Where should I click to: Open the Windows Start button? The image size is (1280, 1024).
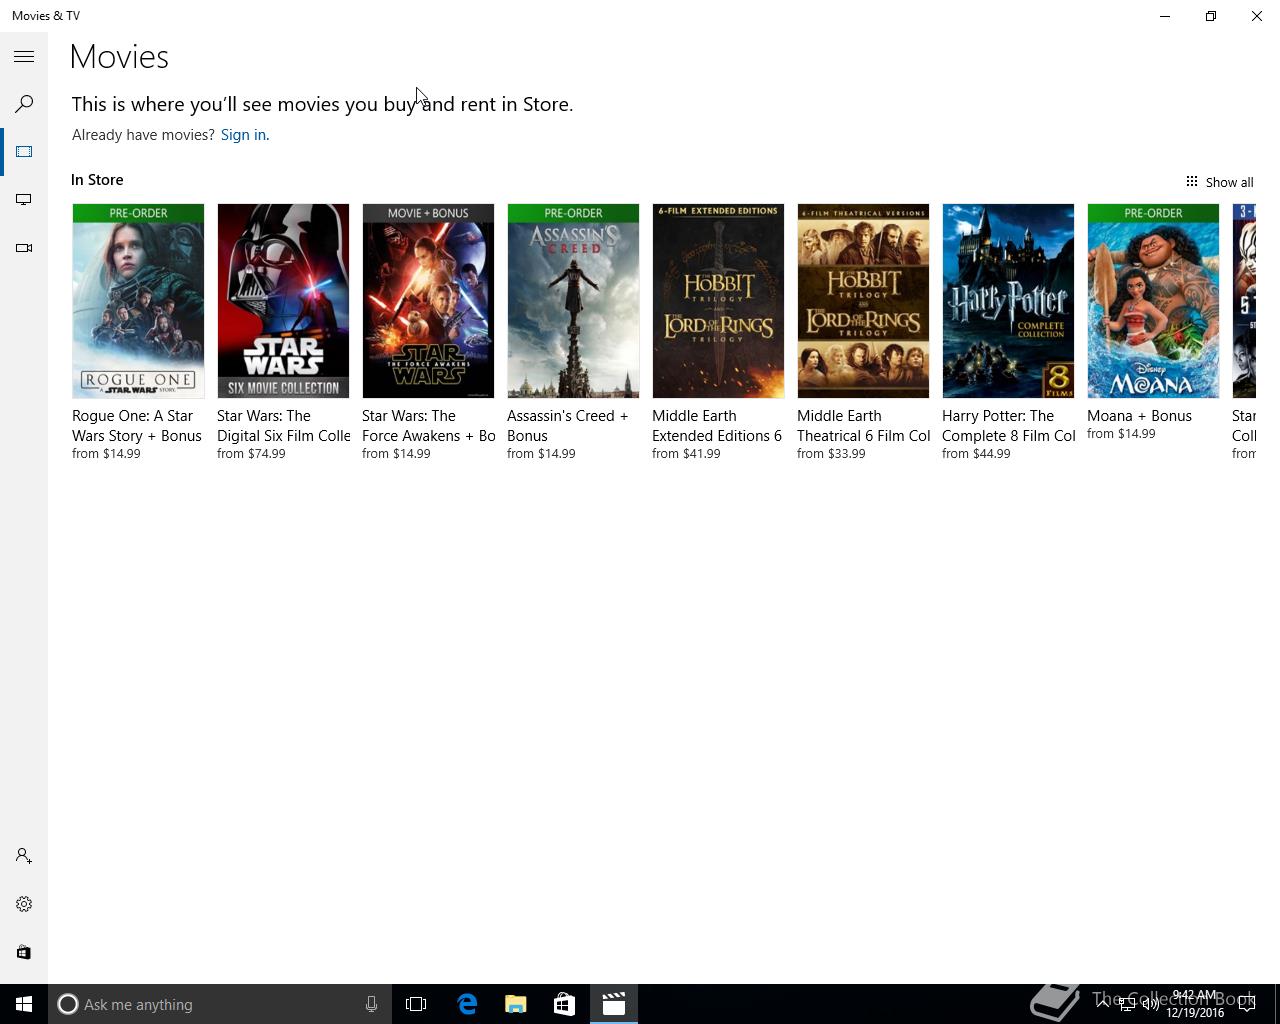point(24,1004)
